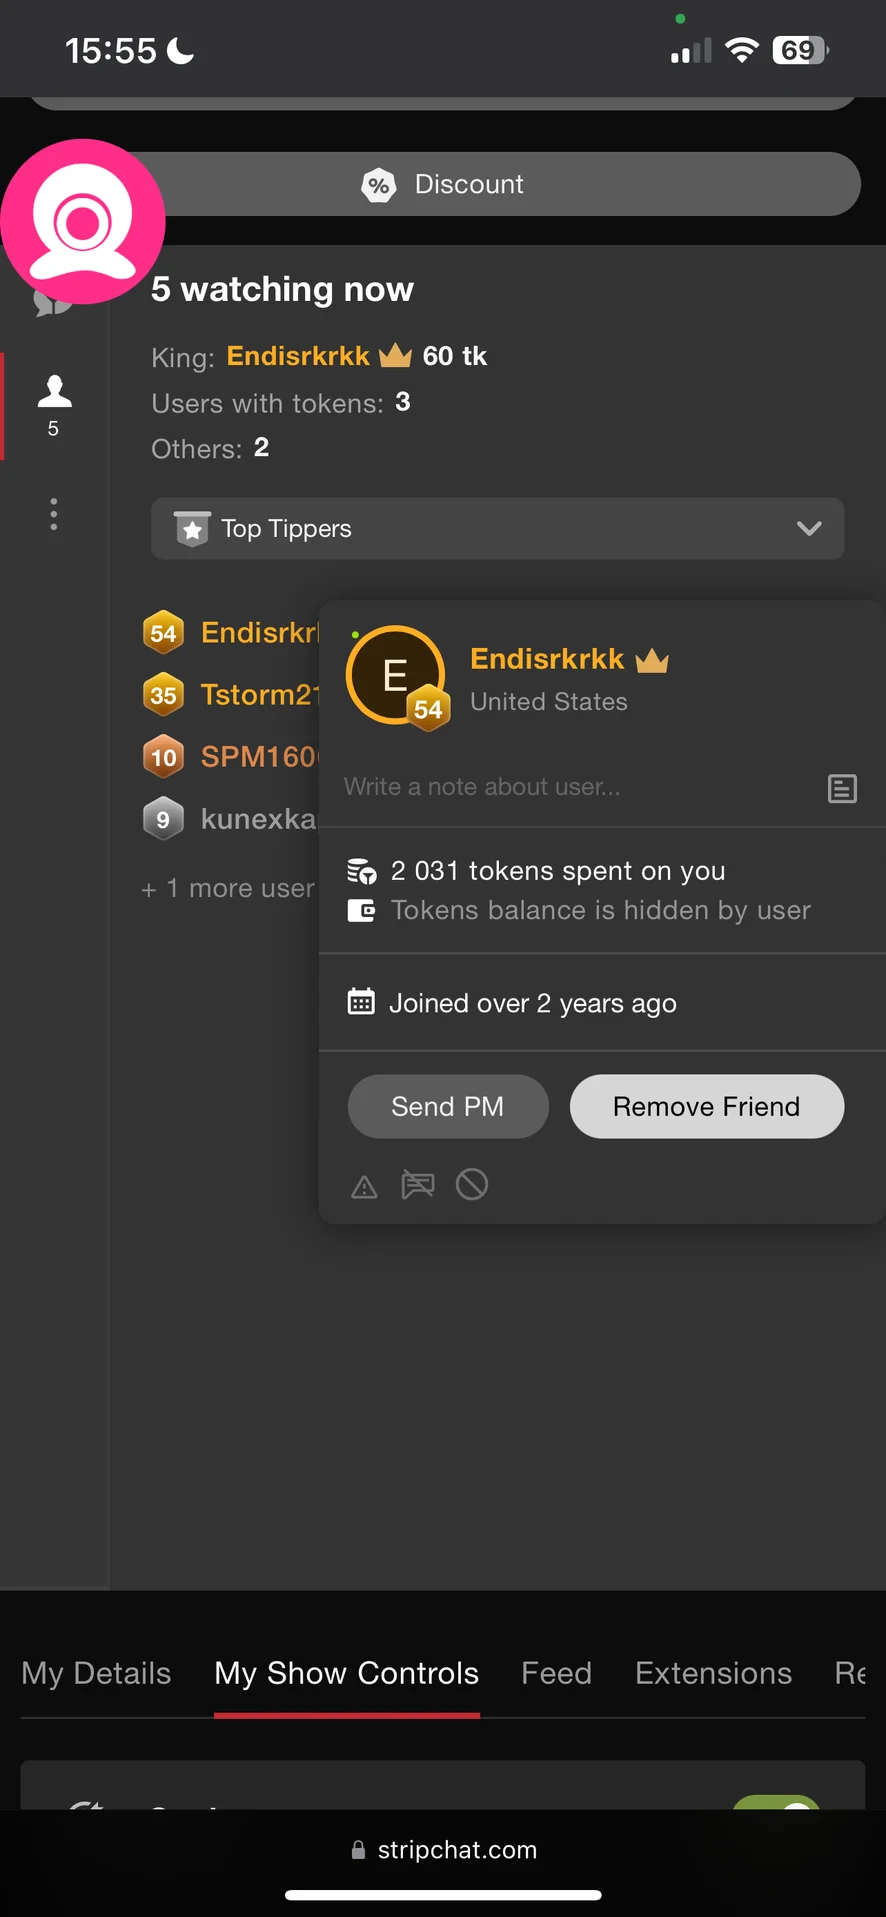
Task: Mute user chat with crossed message icon
Action: [x=418, y=1185]
